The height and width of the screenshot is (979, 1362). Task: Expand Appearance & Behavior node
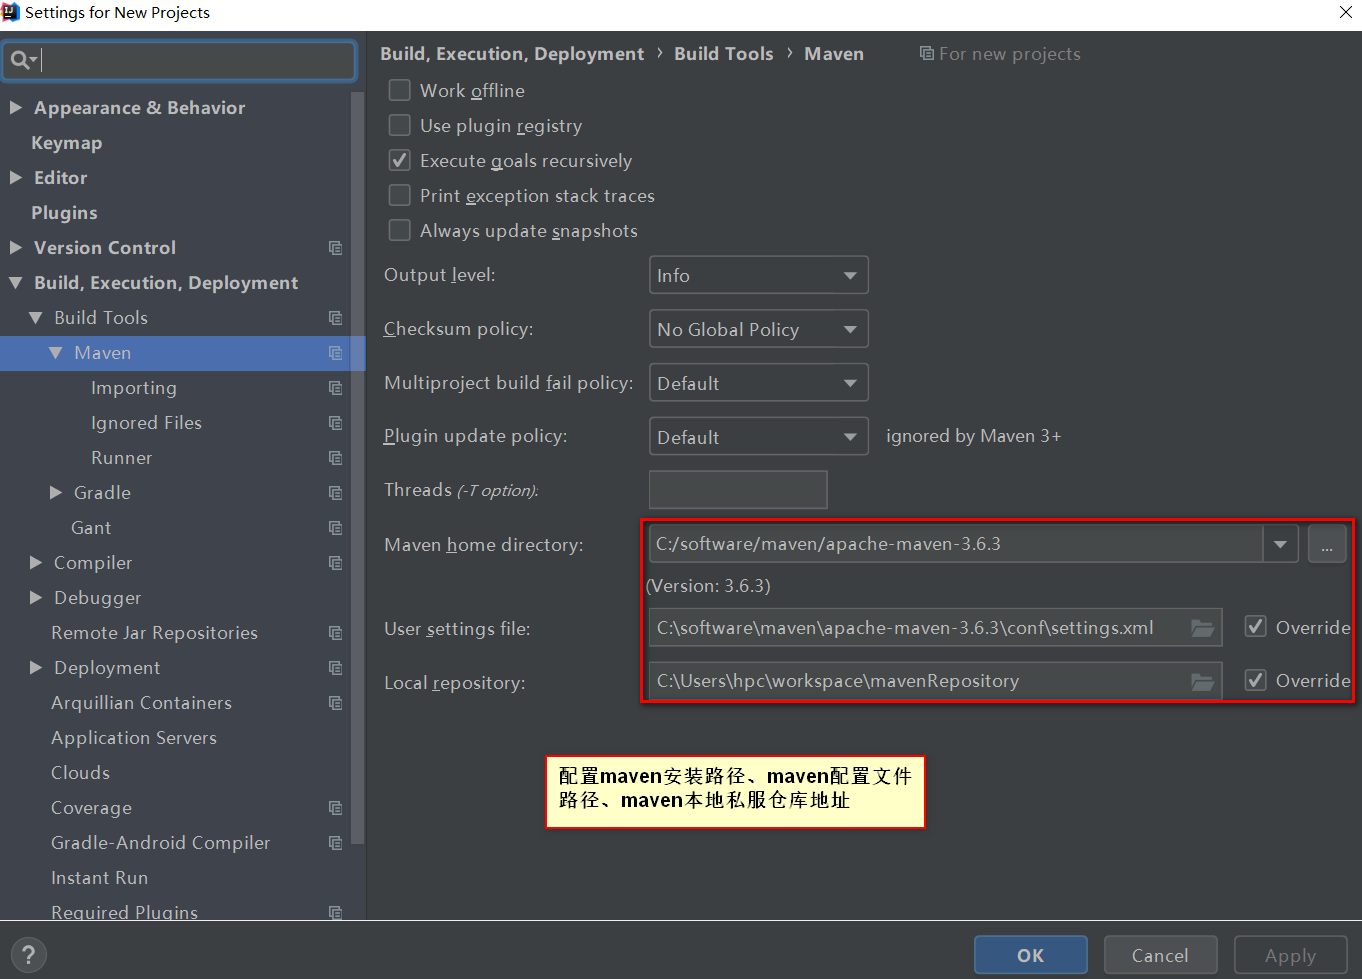pyautogui.click(x=16, y=107)
